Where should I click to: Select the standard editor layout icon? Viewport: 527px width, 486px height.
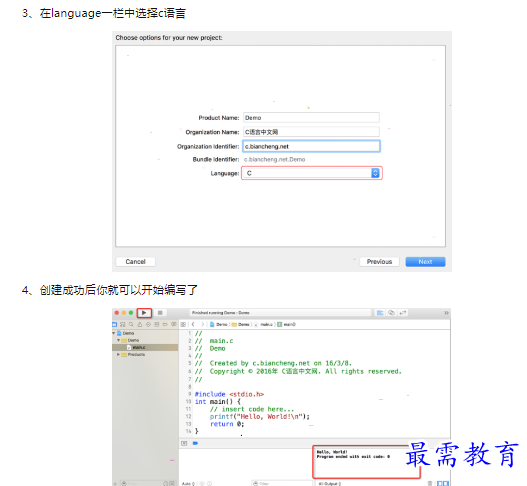click(380, 313)
